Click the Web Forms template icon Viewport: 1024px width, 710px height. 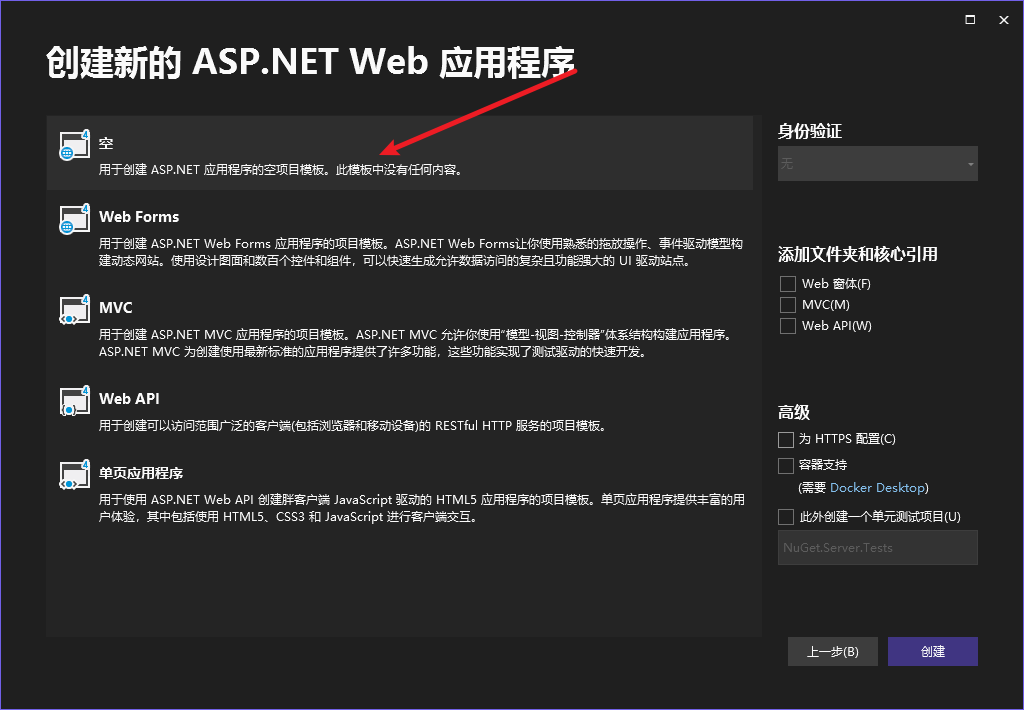pos(74,219)
